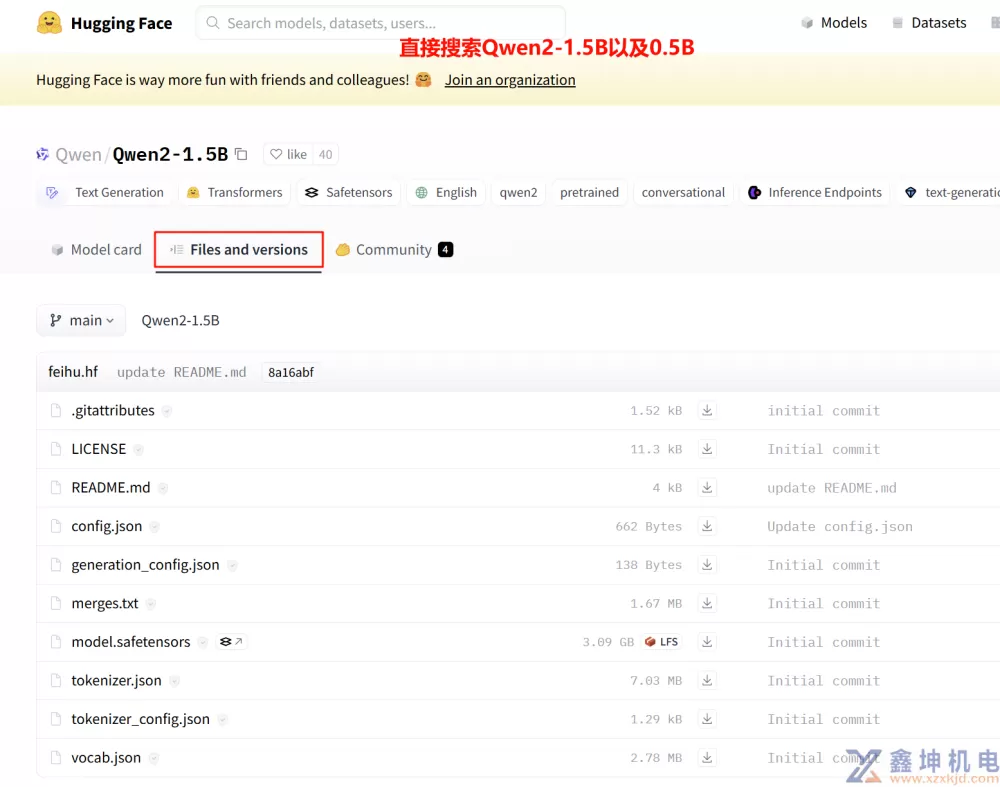This screenshot has height=787, width=1000.
Task: Click the Transformers tag
Action: (x=235, y=193)
